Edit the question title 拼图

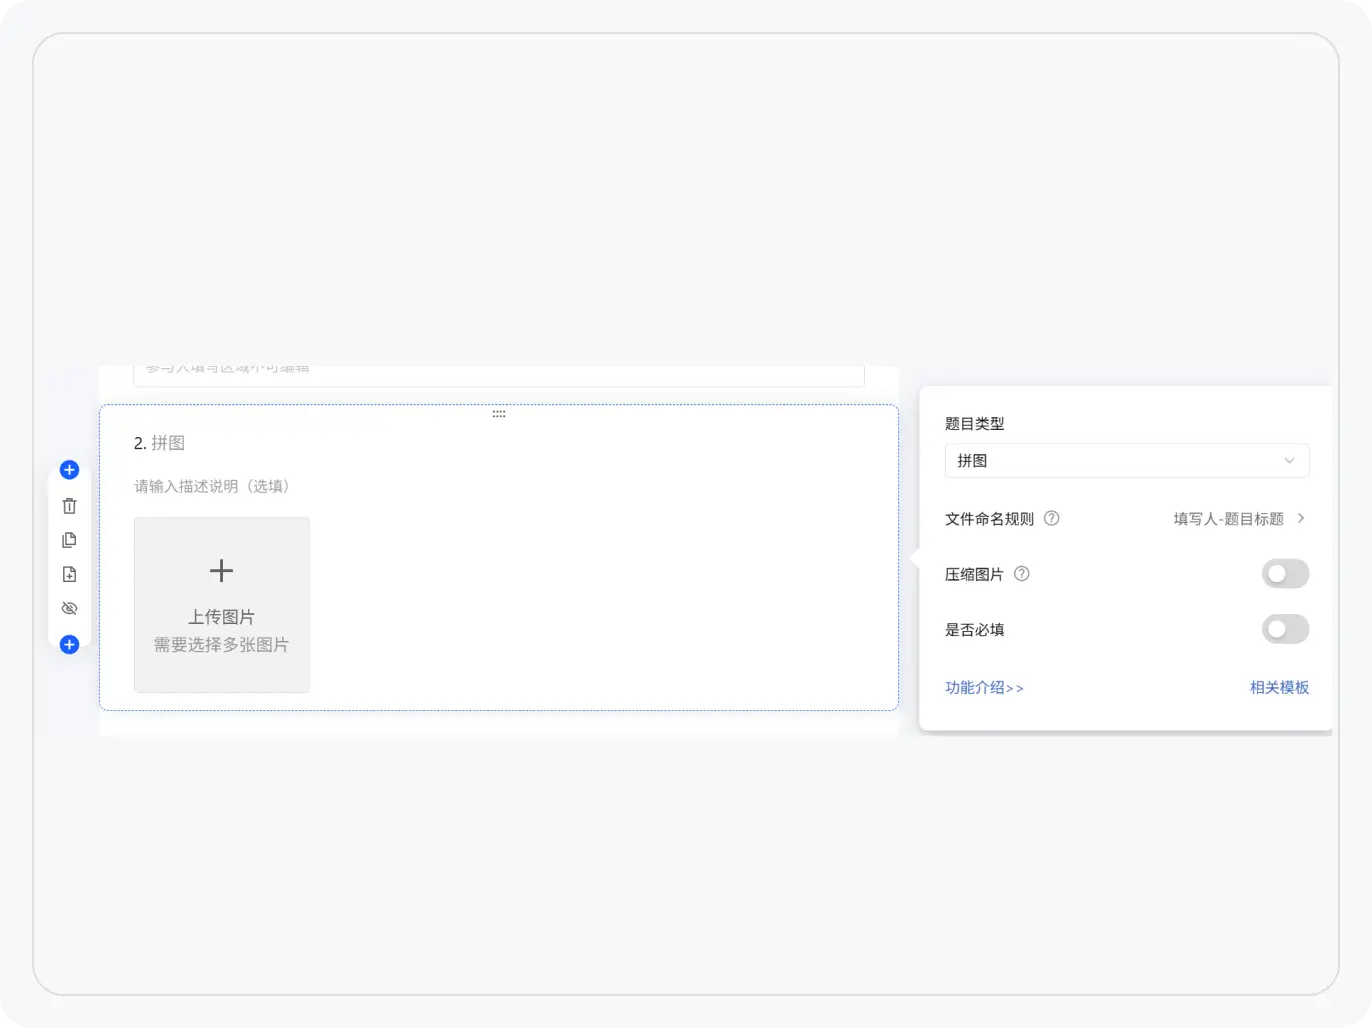click(x=168, y=443)
